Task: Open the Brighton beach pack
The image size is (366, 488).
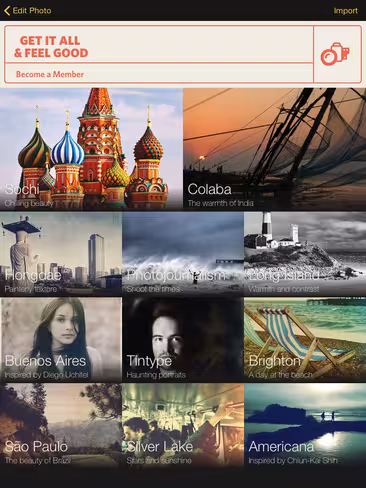Action: (305, 339)
